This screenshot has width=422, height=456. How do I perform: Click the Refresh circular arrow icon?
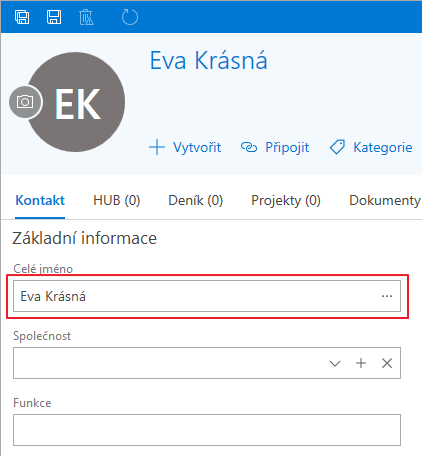click(130, 17)
